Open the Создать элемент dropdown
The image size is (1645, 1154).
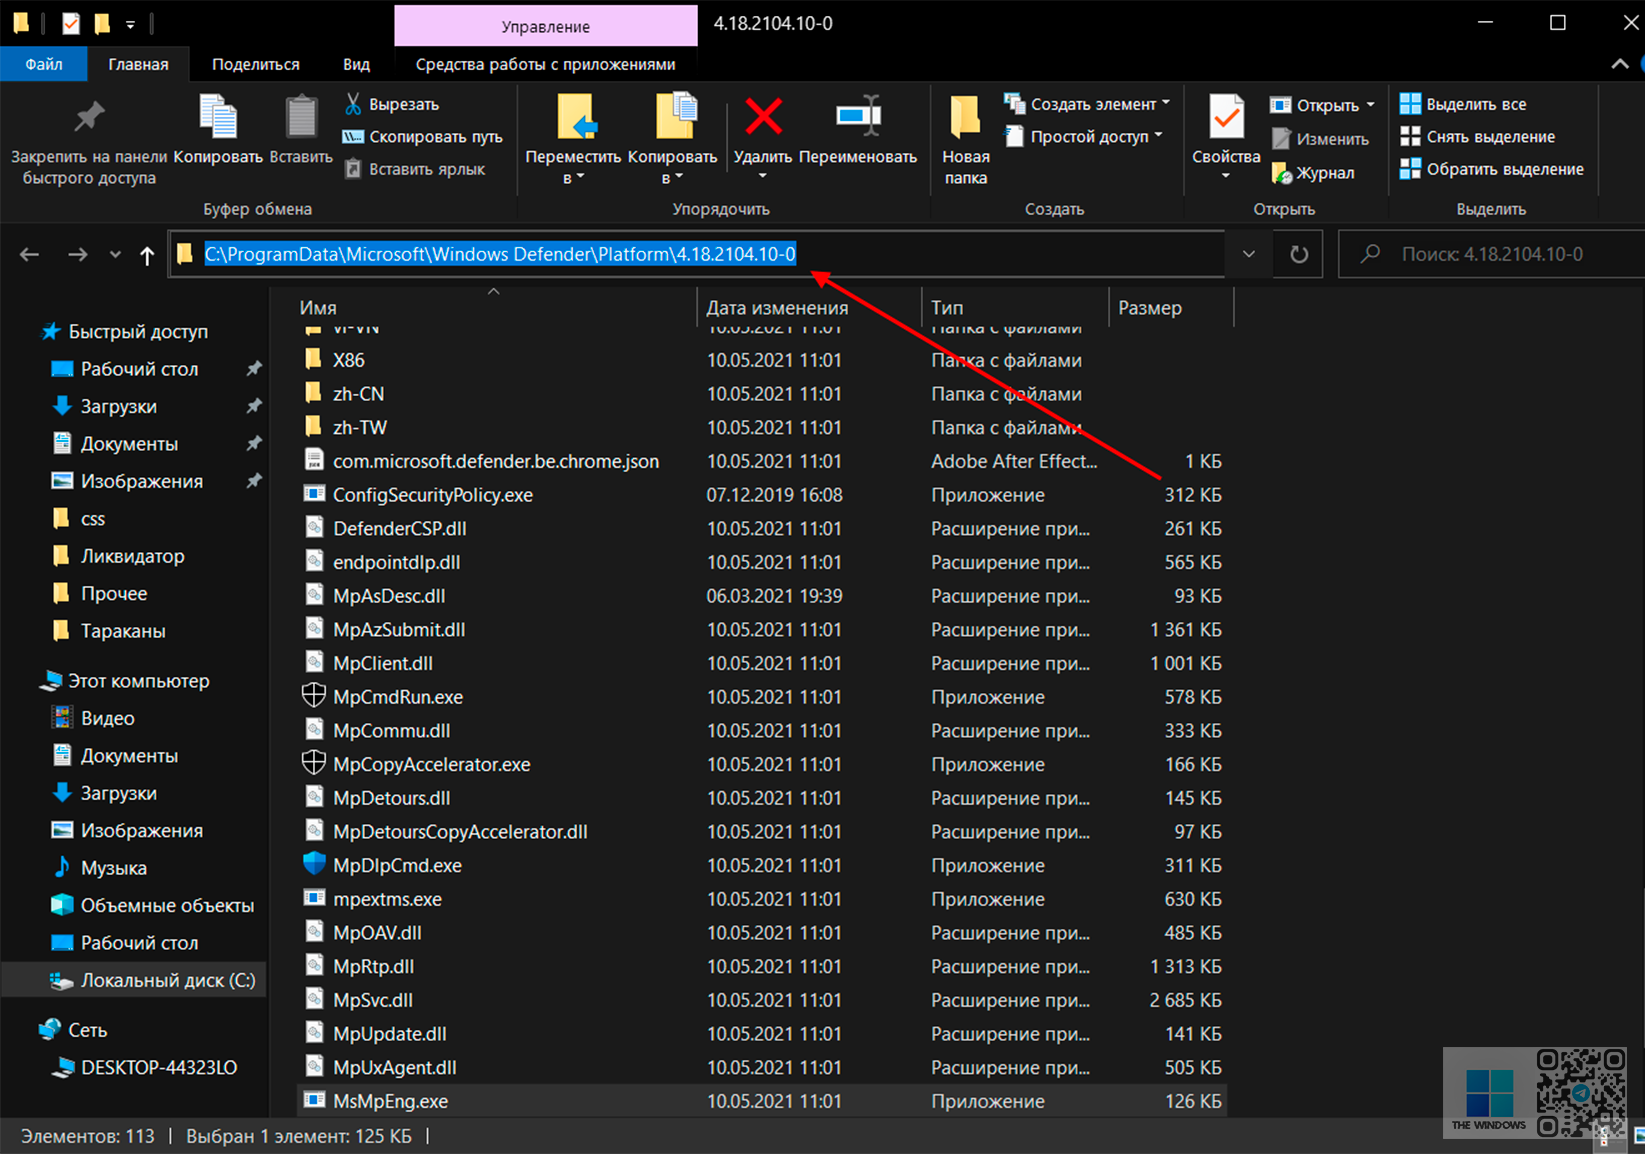(1165, 104)
